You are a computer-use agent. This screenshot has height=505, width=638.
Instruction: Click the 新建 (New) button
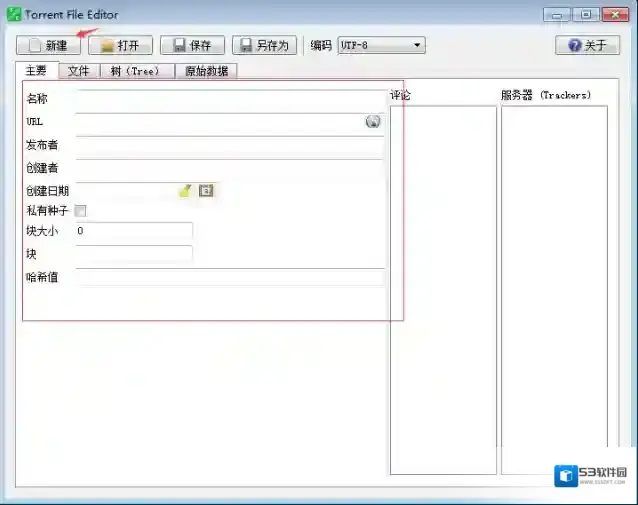tap(48, 46)
